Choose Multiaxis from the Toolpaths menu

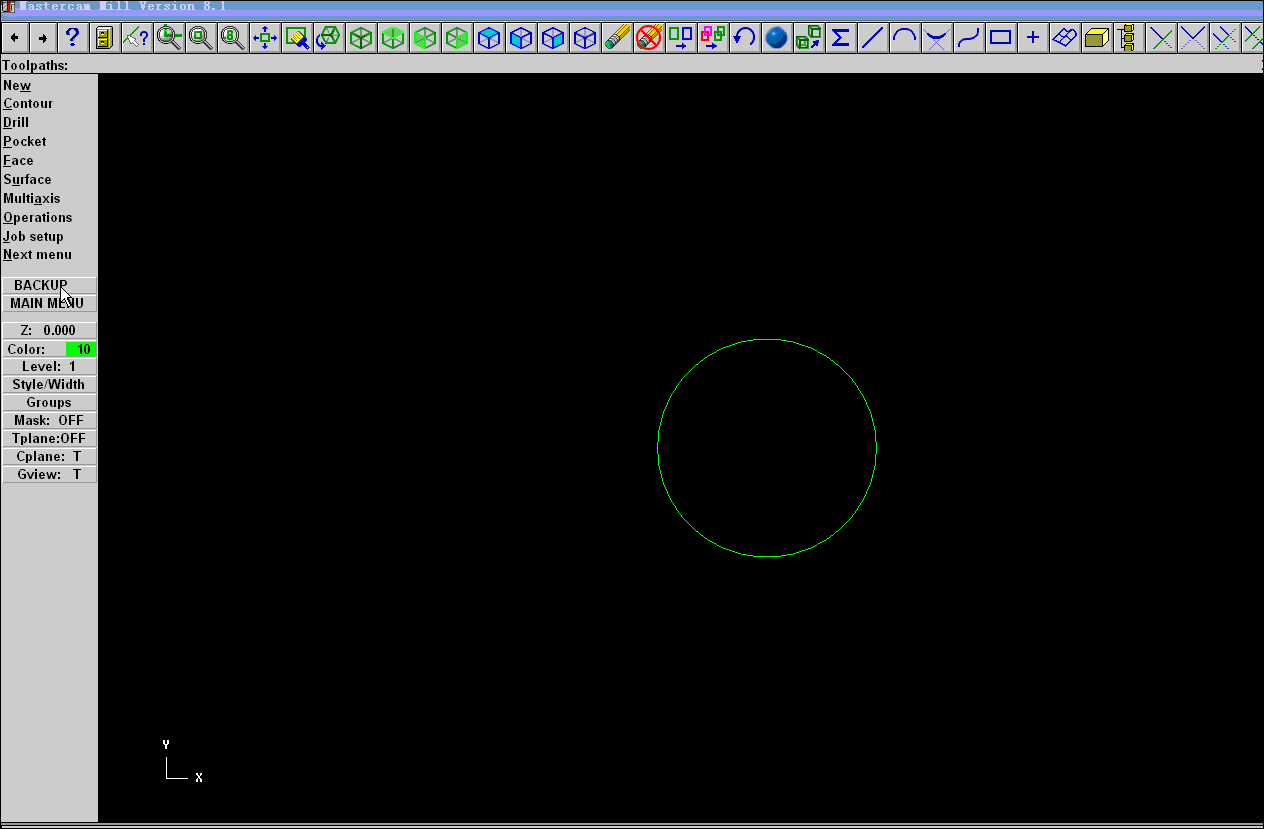(x=31, y=199)
